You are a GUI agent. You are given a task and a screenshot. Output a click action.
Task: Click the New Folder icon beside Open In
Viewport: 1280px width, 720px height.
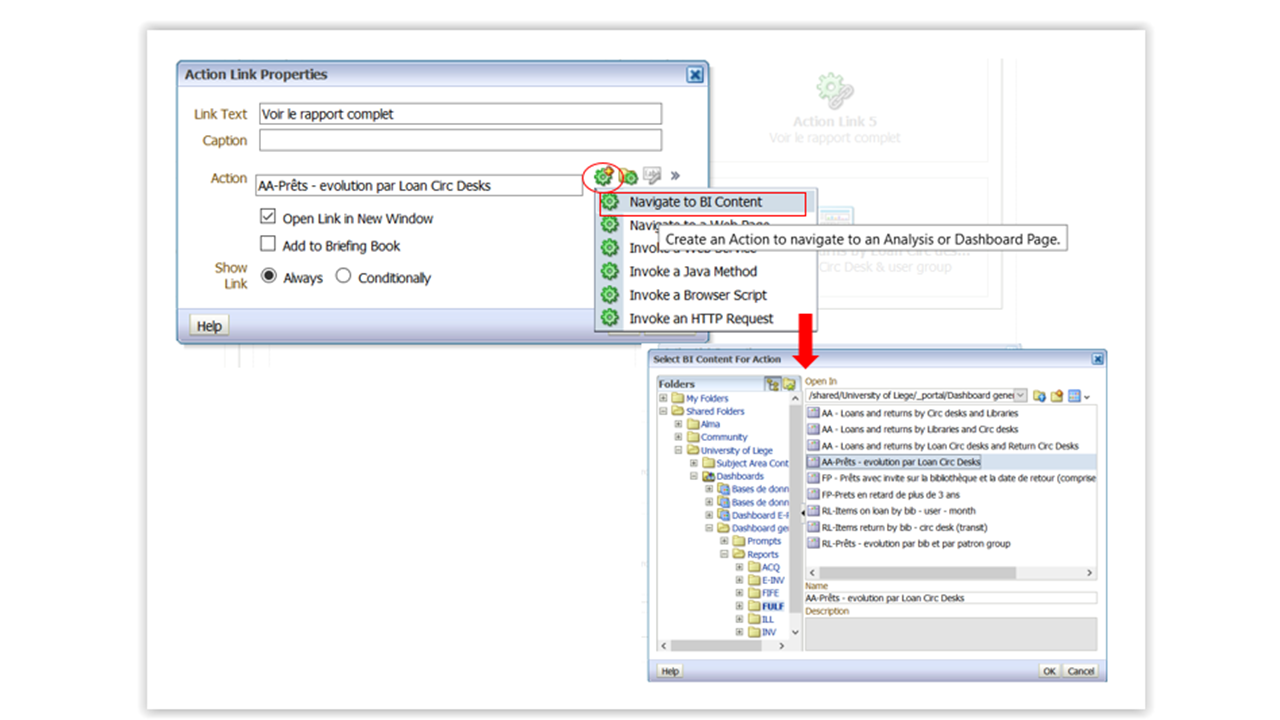pyautogui.click(x=1056, y=396)
